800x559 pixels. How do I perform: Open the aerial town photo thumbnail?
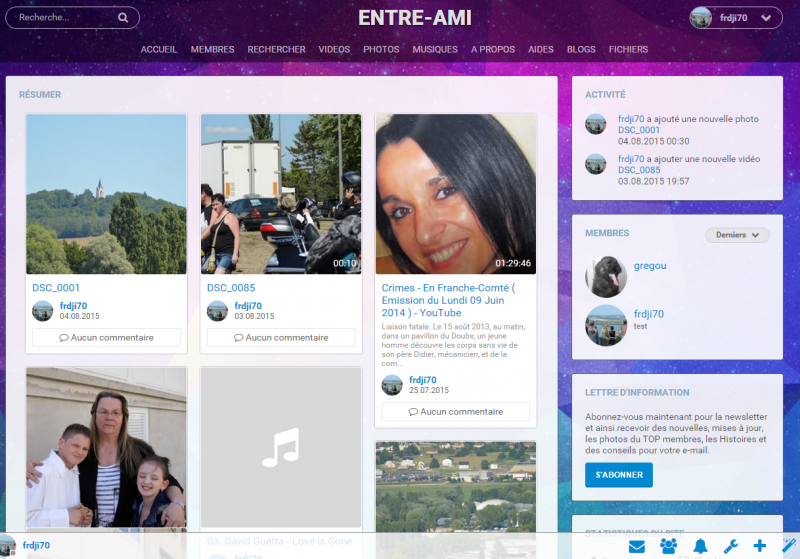[x=456, y=487]
